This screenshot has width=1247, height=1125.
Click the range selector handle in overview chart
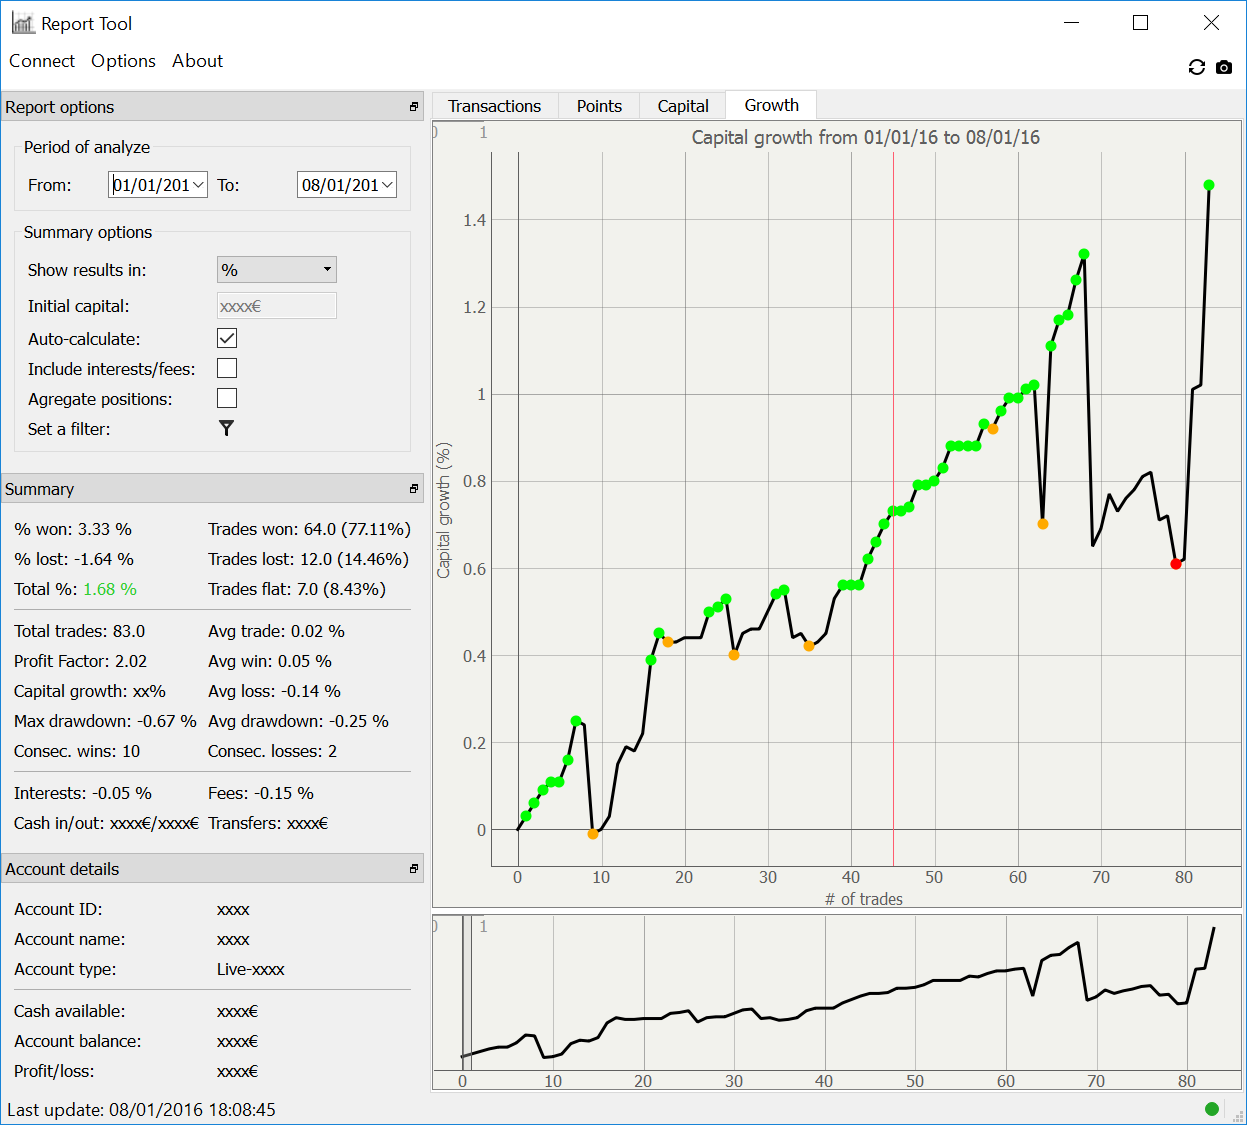click(x=466, y=992)
